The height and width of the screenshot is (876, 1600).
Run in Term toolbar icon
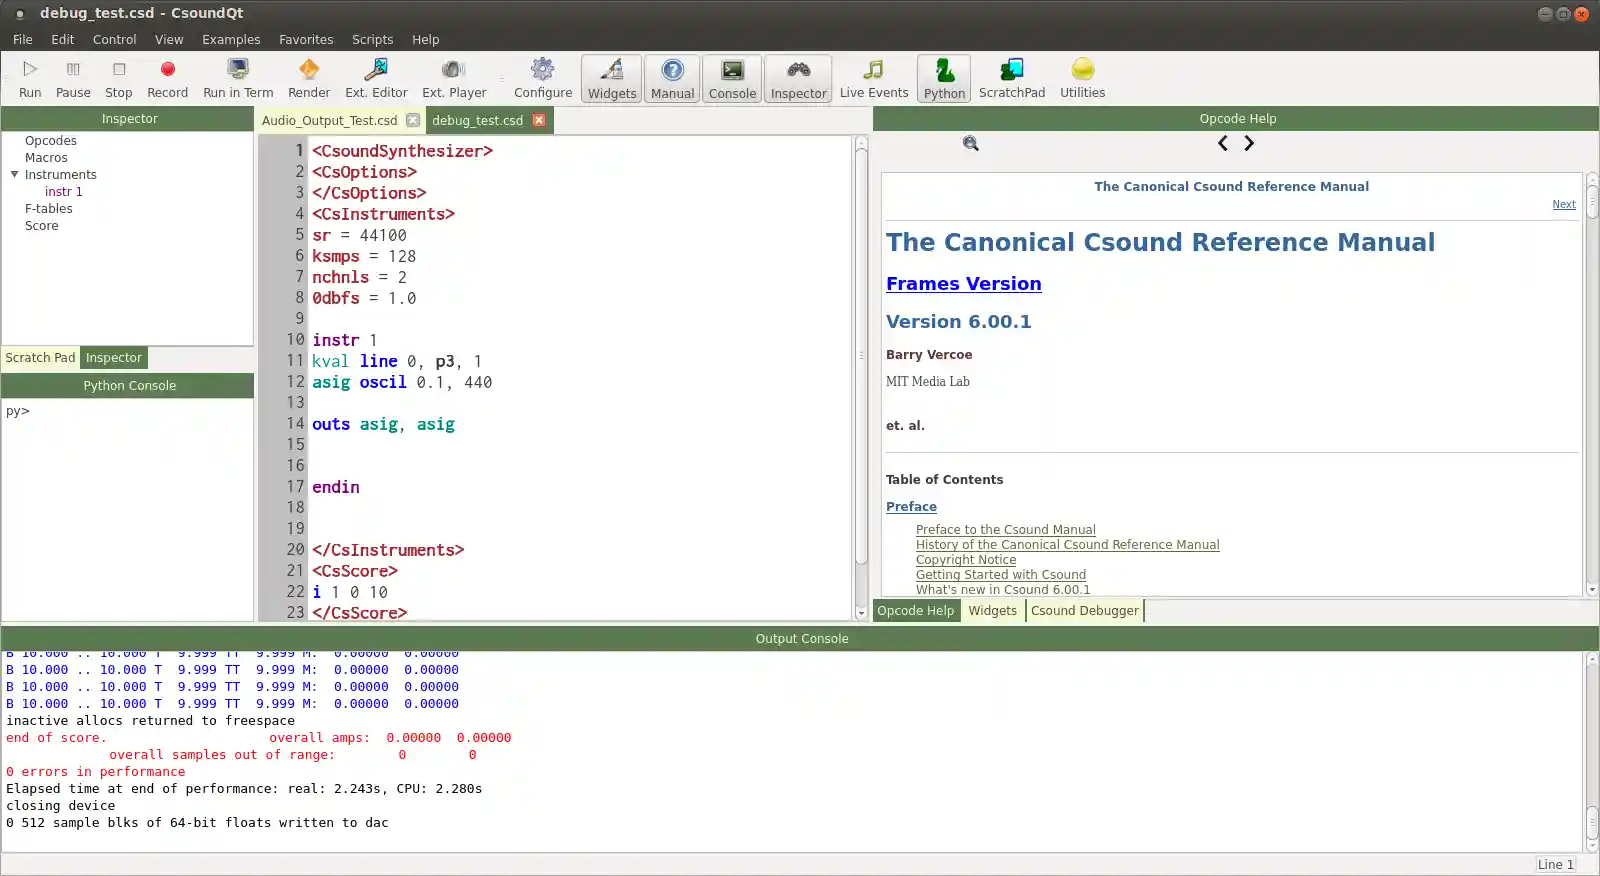coord(238,79)
